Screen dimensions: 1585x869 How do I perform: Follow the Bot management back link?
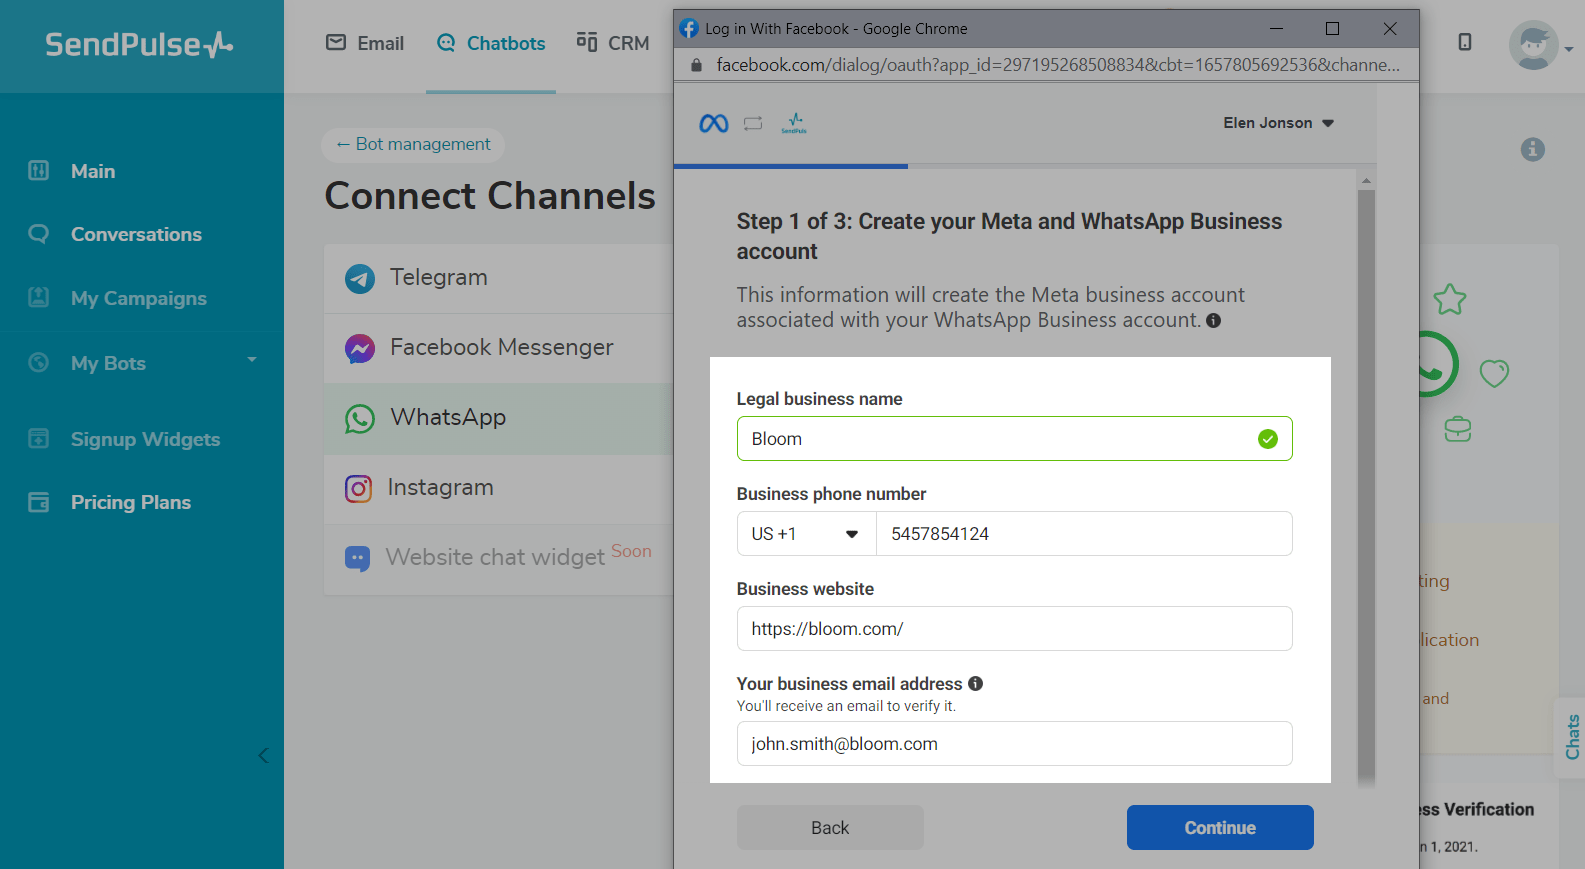[413, 144]
